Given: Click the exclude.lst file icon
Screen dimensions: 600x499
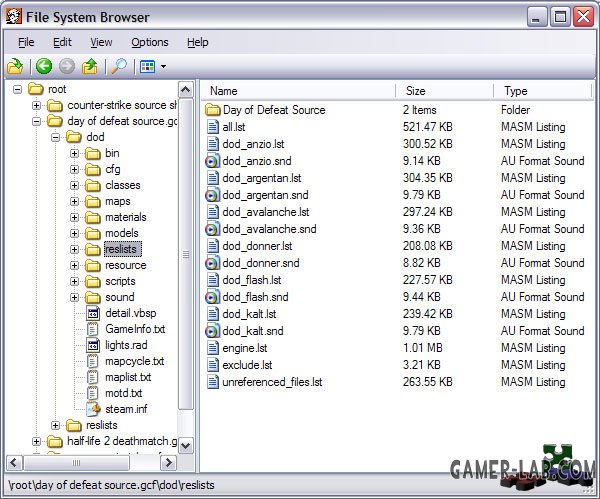Looking at the screenshot, I should 213,365.
